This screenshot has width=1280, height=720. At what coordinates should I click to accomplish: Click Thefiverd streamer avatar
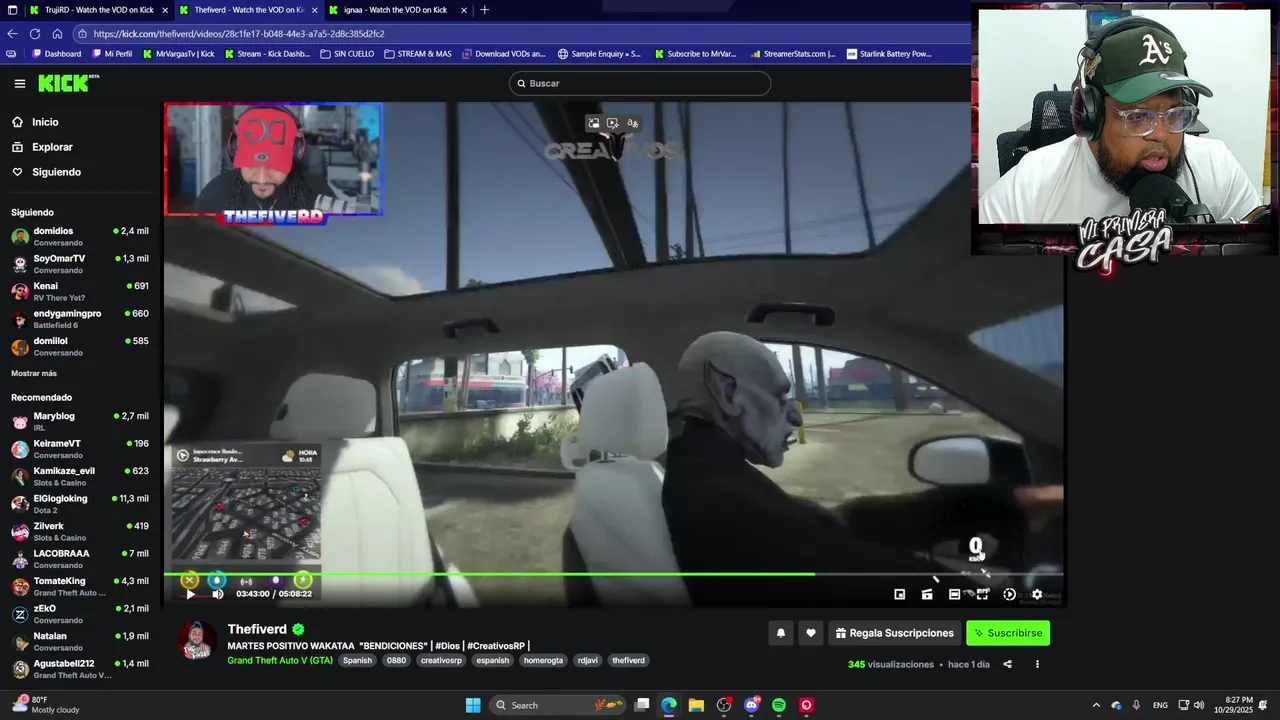tap(197, 641)
